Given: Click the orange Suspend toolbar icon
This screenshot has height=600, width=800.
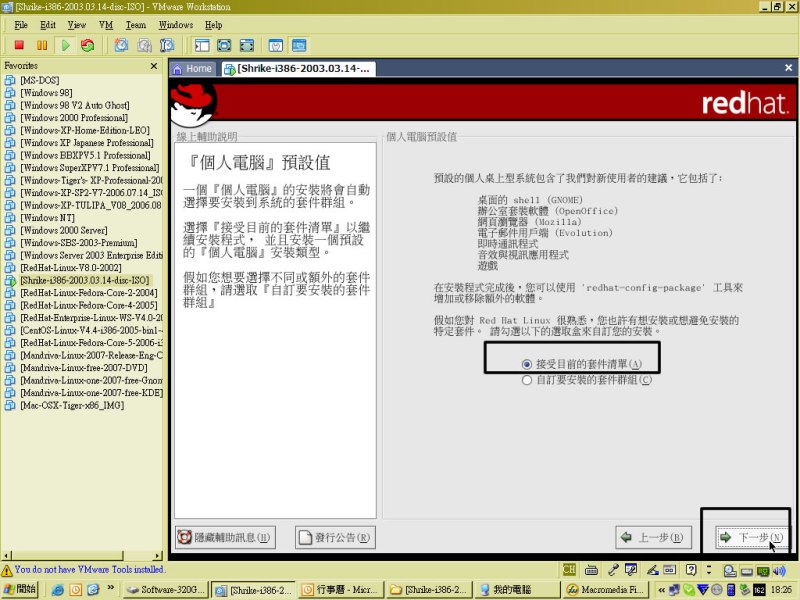Looking at the screenshot, I should pyautogui.click(x=42, y=45).
